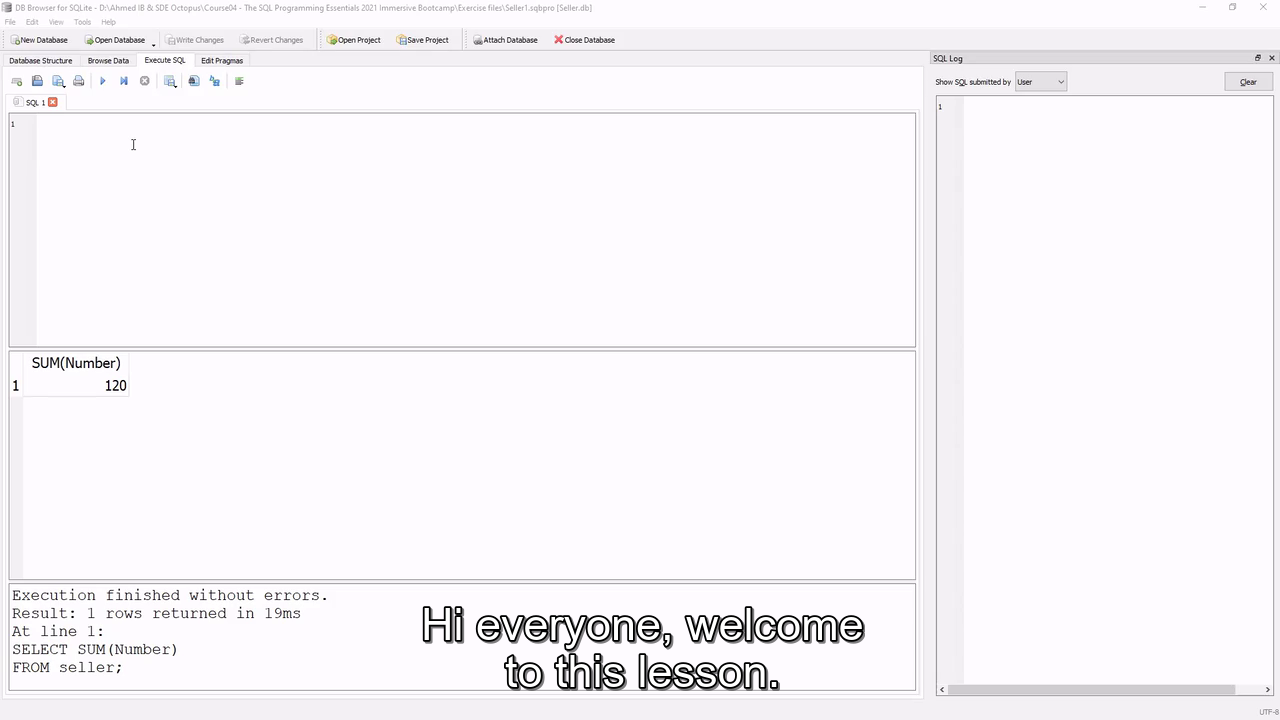Click the Open SQL file icon
Image resolution: width=1280 pixels, height=720 pixels.
[37, 81]
